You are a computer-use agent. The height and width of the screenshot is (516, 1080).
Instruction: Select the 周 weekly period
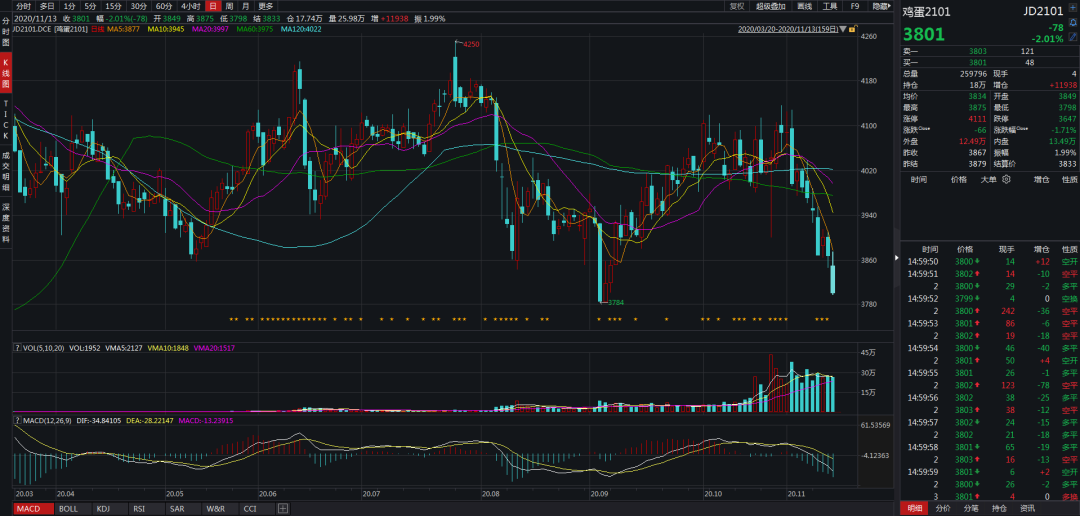(x=229, y=6)
